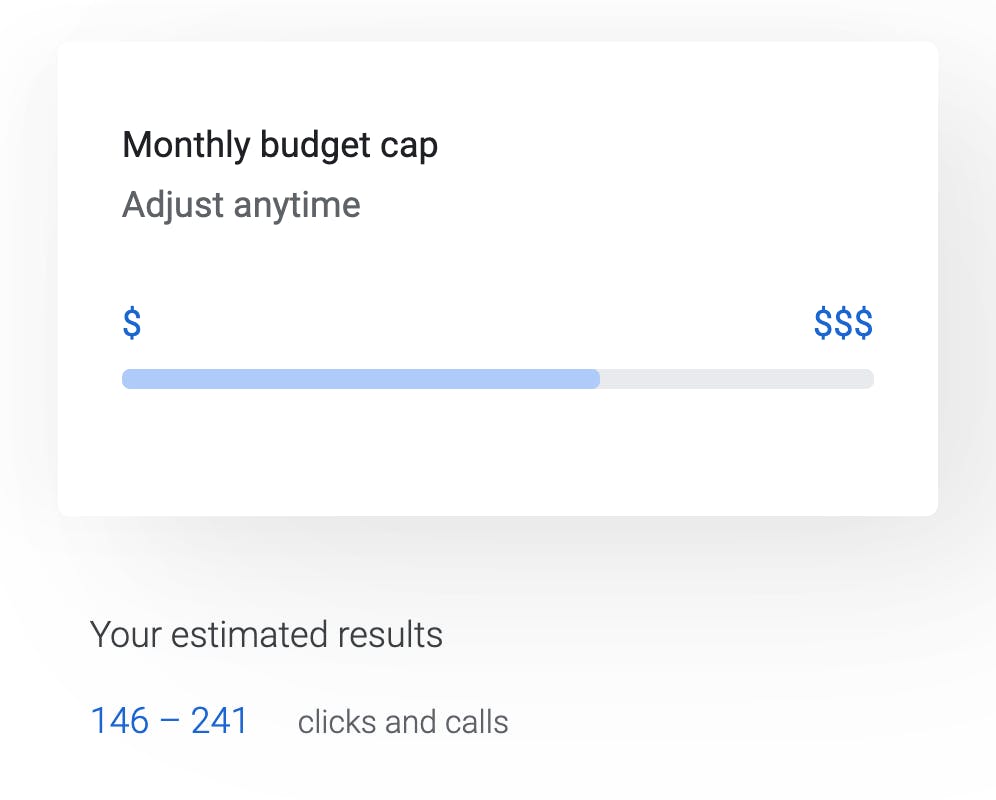Click the "Monthly budget cap" heading
The width and height of the screenshot is (996, 800).
[280, 146]
